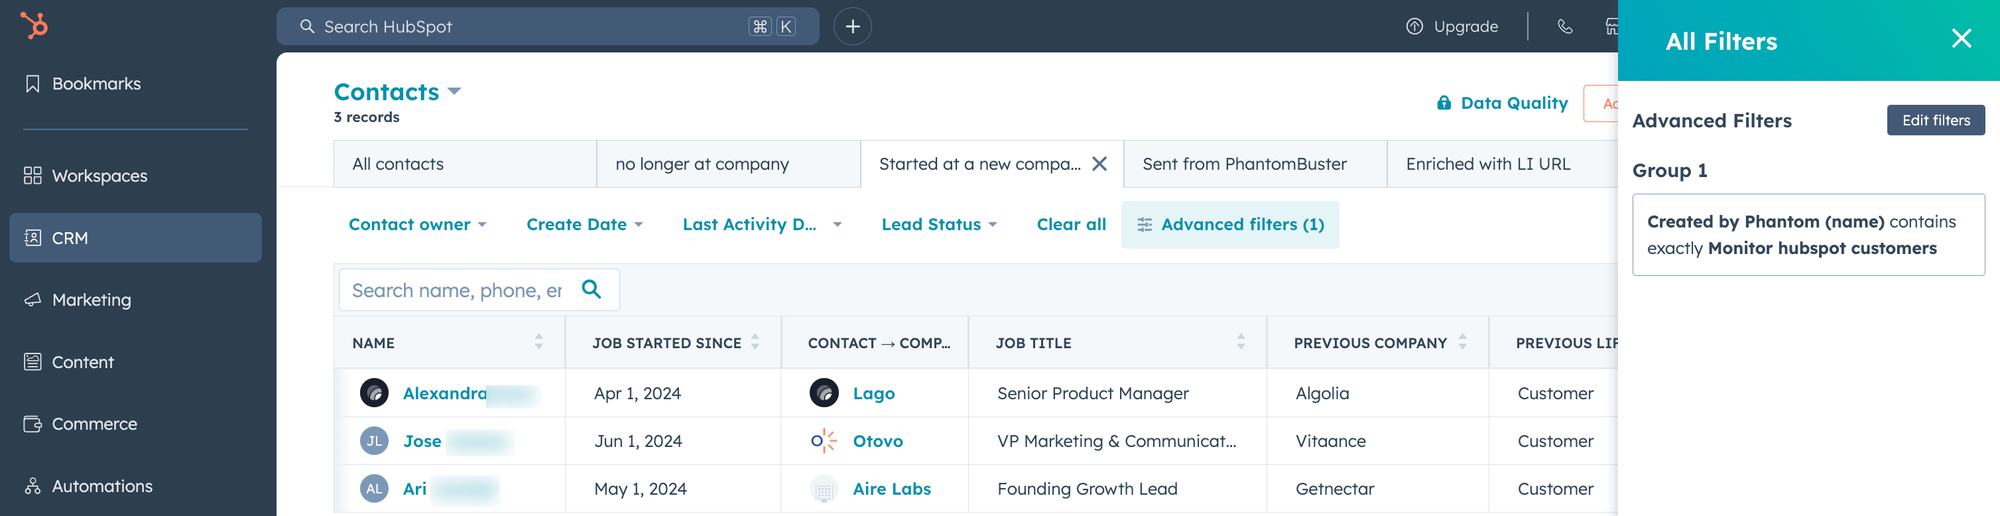Click Alexandra's avatar icon
The width and height of the screenshot is (2000, 516).
(374, 393)
